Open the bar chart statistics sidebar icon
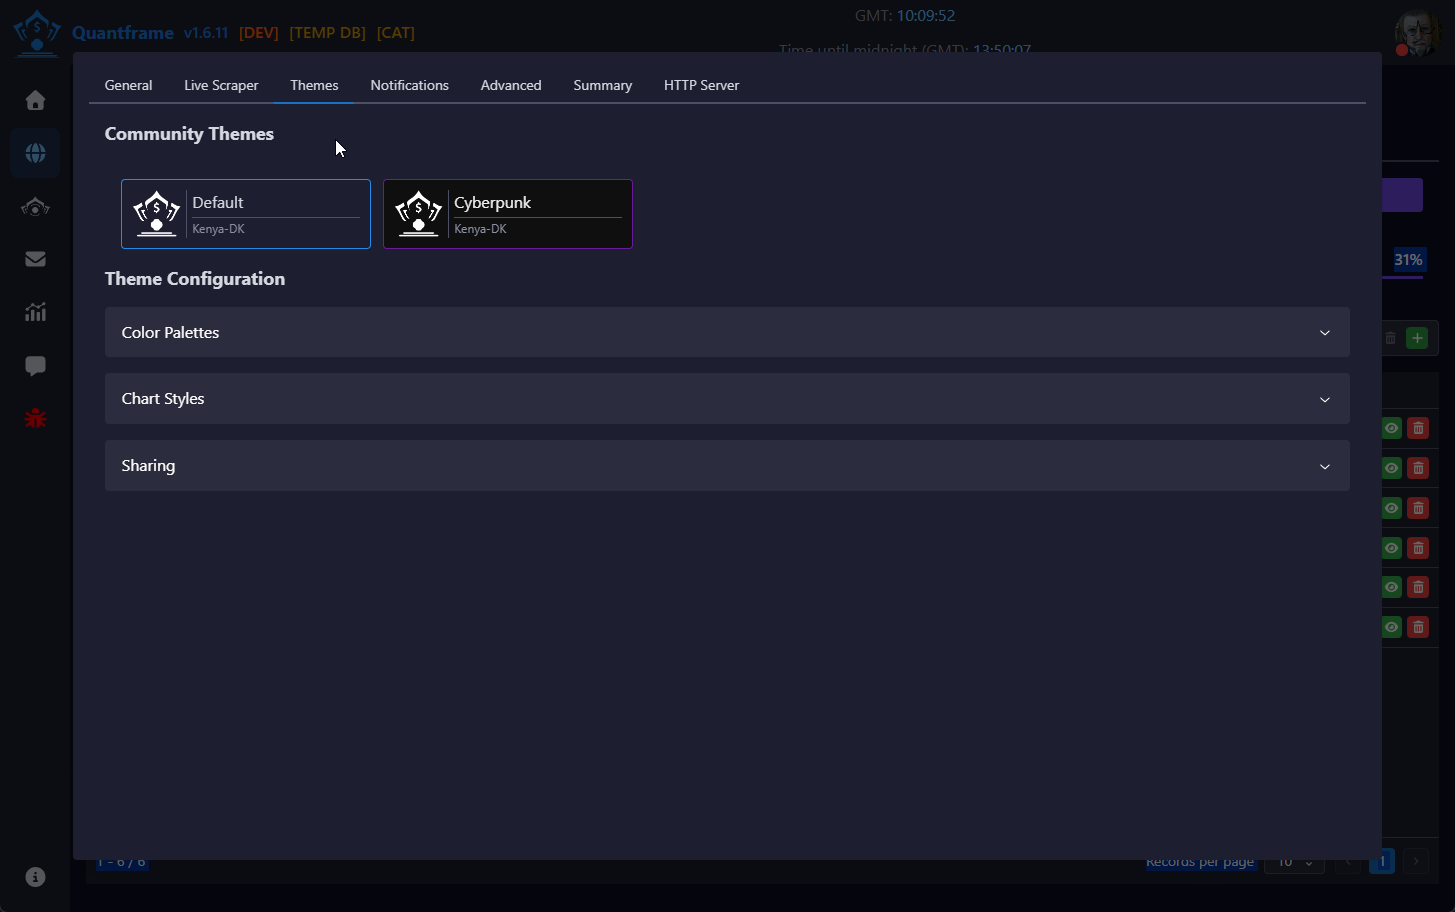This screenshot has height=912, width=1455. (x=35, y=312)
